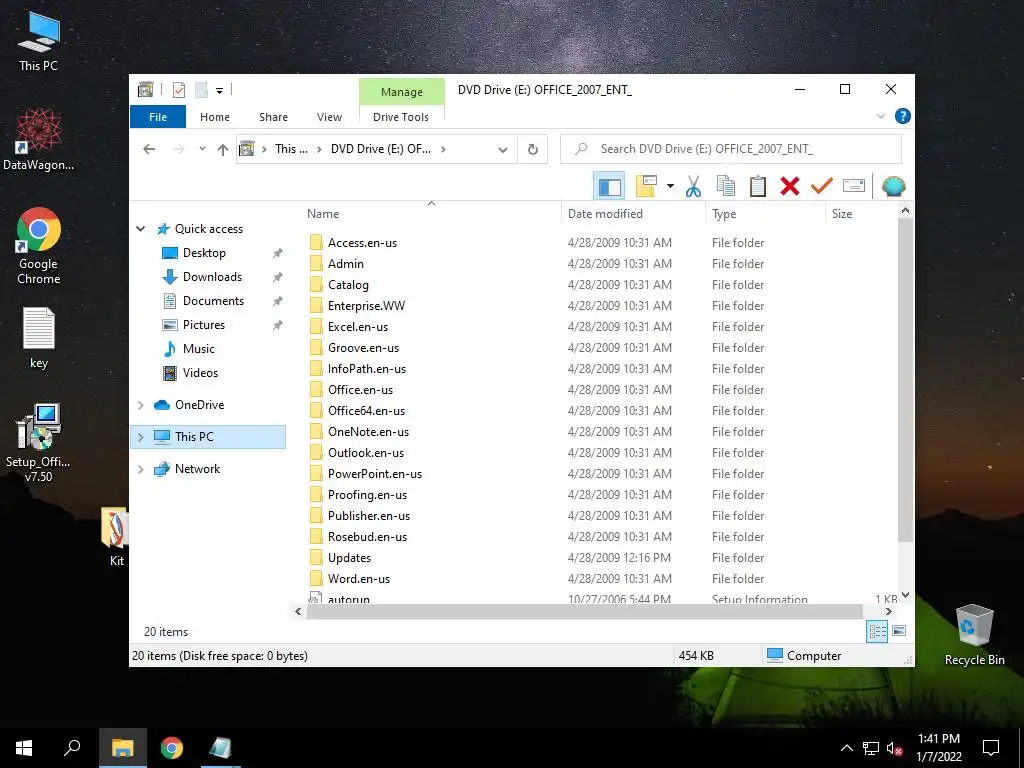Click the Cut scissors icon
Viewport: 1024px width, 768px height.
(693, 187)
